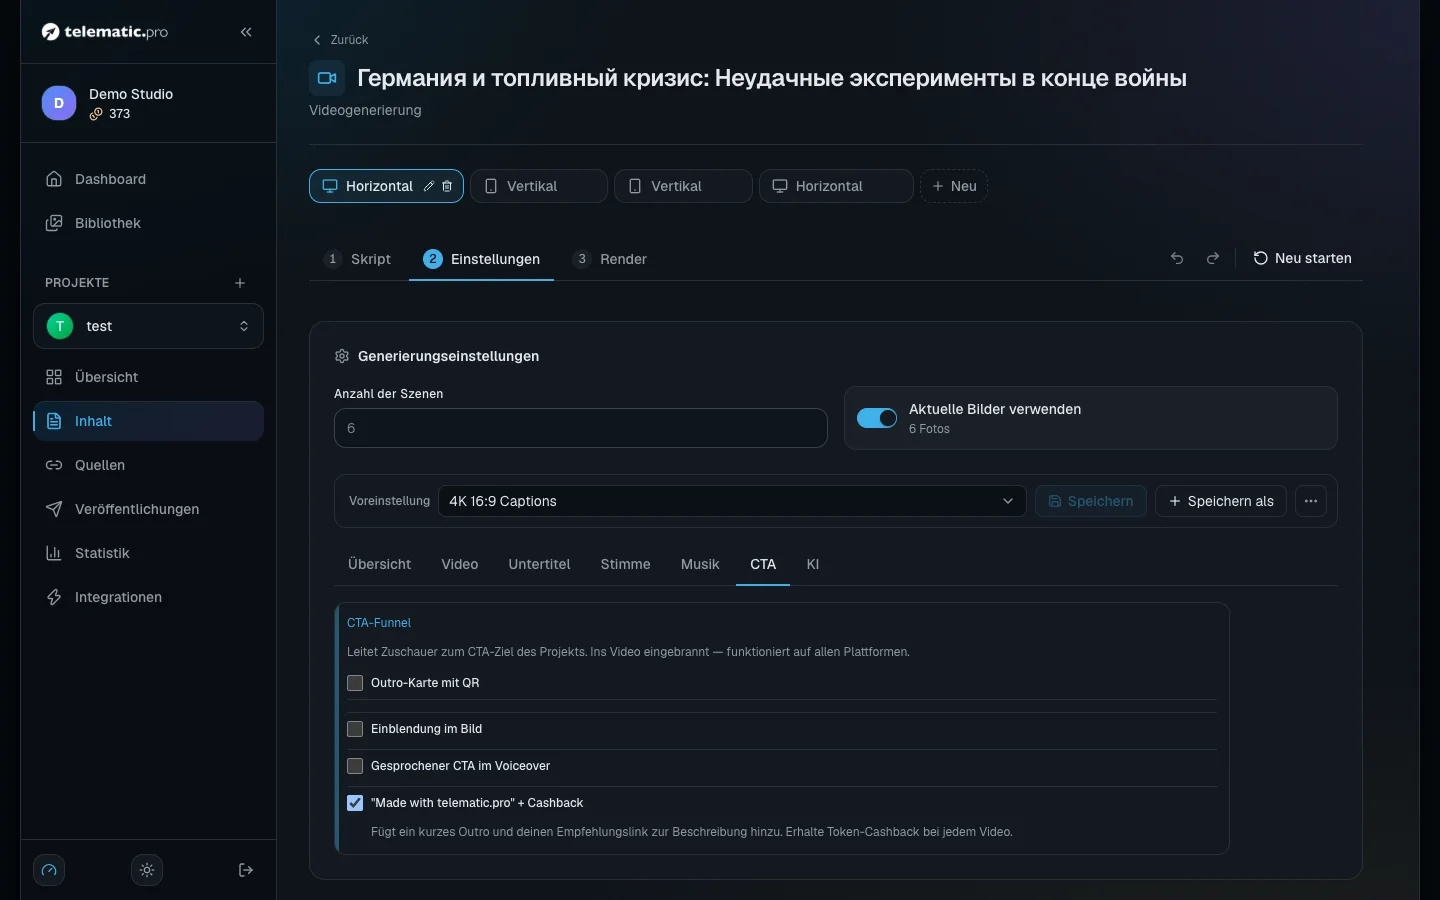1440x900 pixels.
Task: Collapse the sidebar with double-chevron icon
Action: tap(246, 32)
